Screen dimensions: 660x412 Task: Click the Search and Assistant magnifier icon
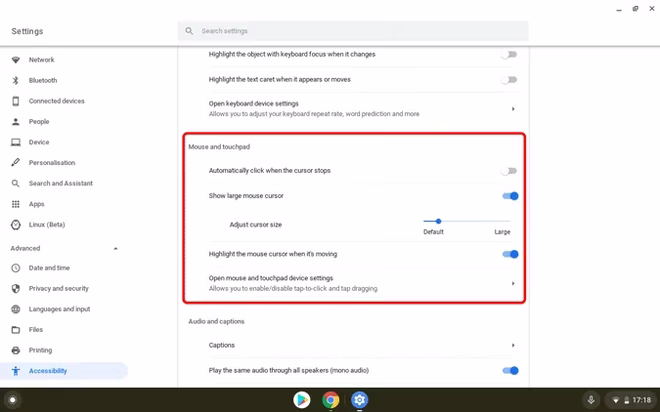pyautogui.click(x=16, y=183)
